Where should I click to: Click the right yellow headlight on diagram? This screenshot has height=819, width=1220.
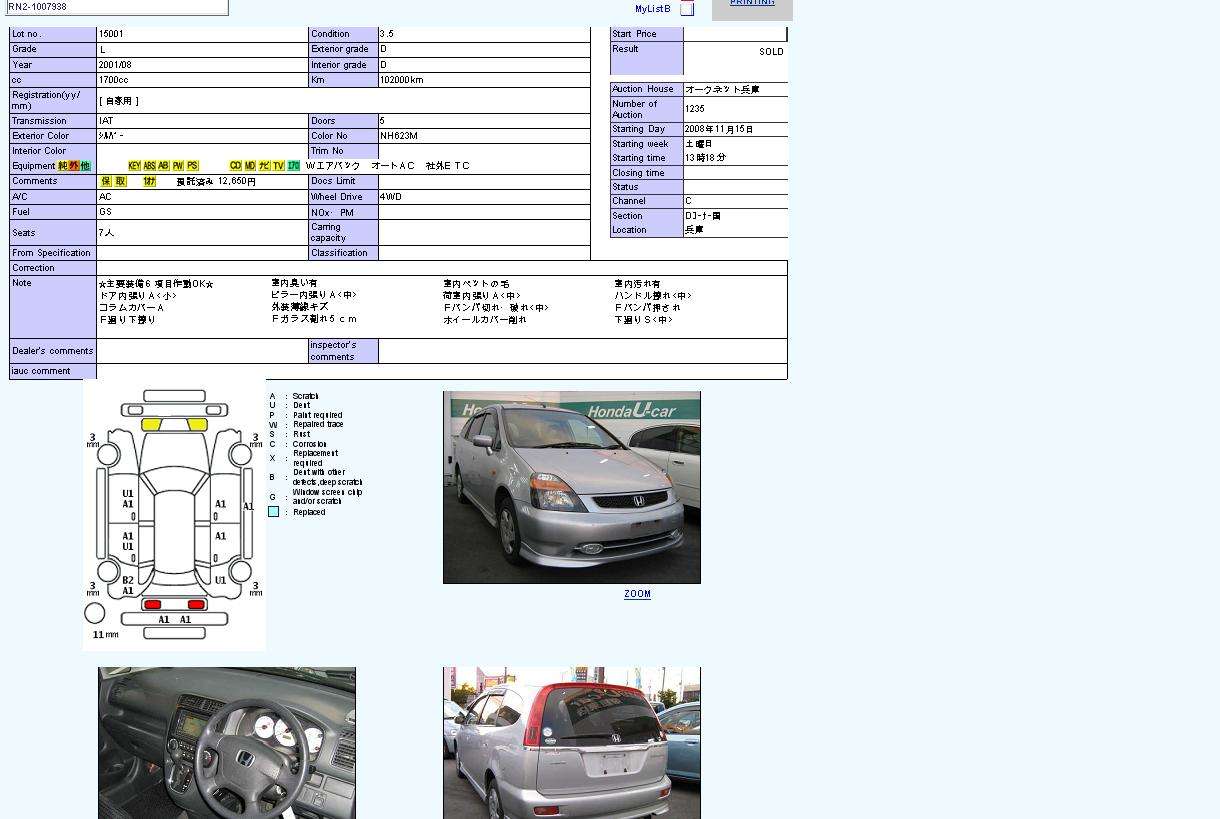(x=198, y=425)
